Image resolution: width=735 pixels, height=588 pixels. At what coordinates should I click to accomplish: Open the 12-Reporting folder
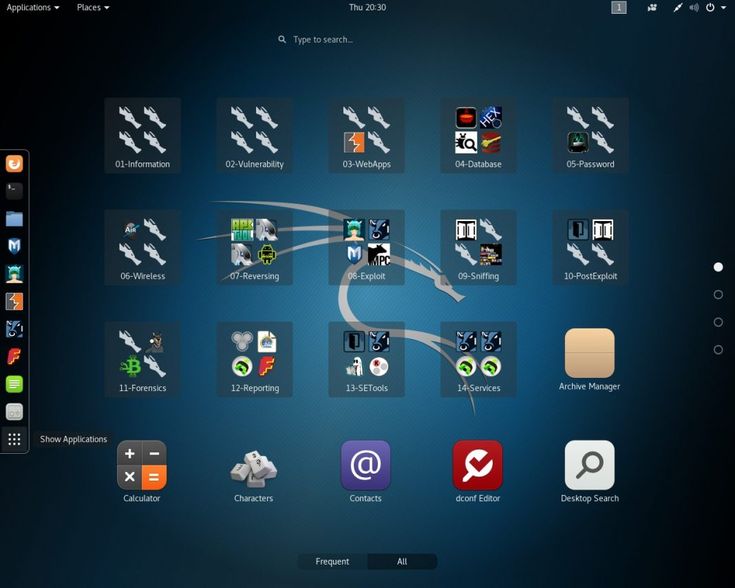[255, 360]
